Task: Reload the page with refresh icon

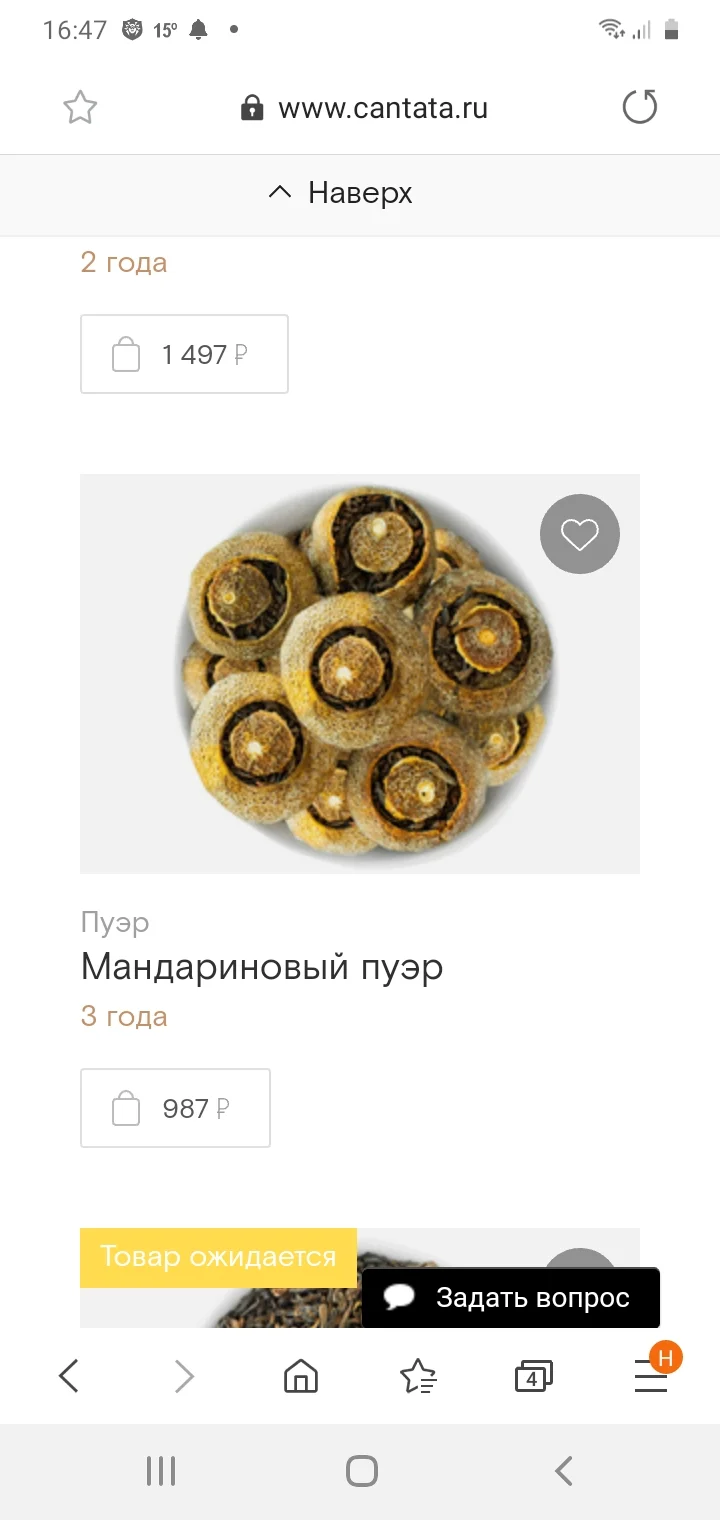Action: pos(640,107)
